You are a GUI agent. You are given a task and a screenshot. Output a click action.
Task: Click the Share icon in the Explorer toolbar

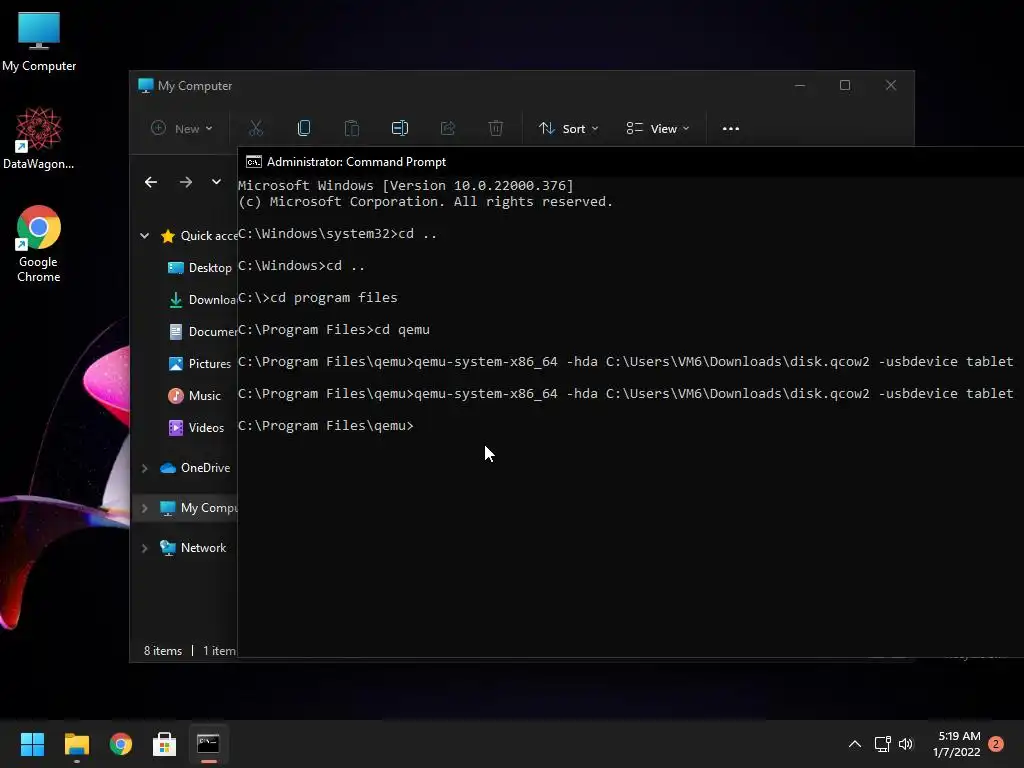[x=447, y=129]
